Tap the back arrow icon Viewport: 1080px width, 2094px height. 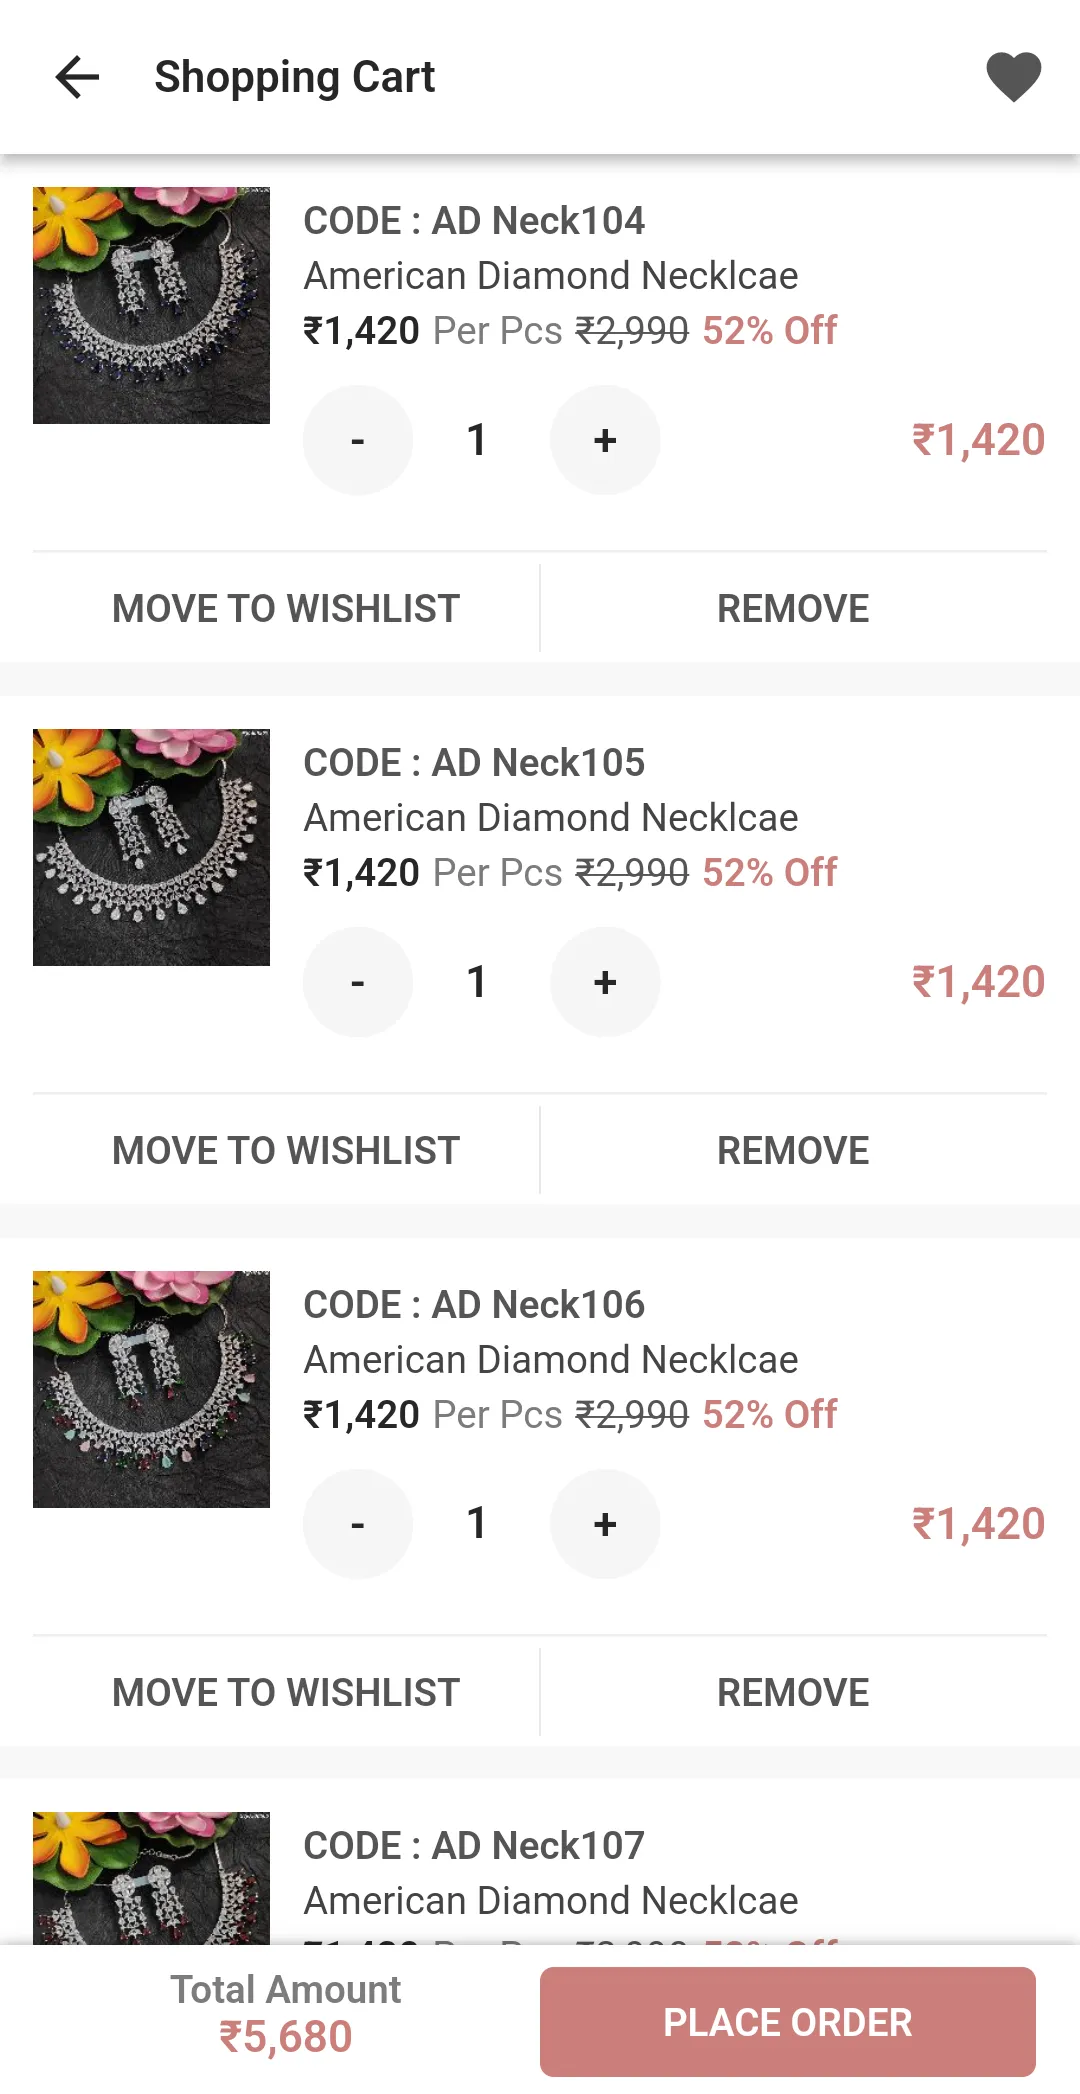tap(77, 77)
